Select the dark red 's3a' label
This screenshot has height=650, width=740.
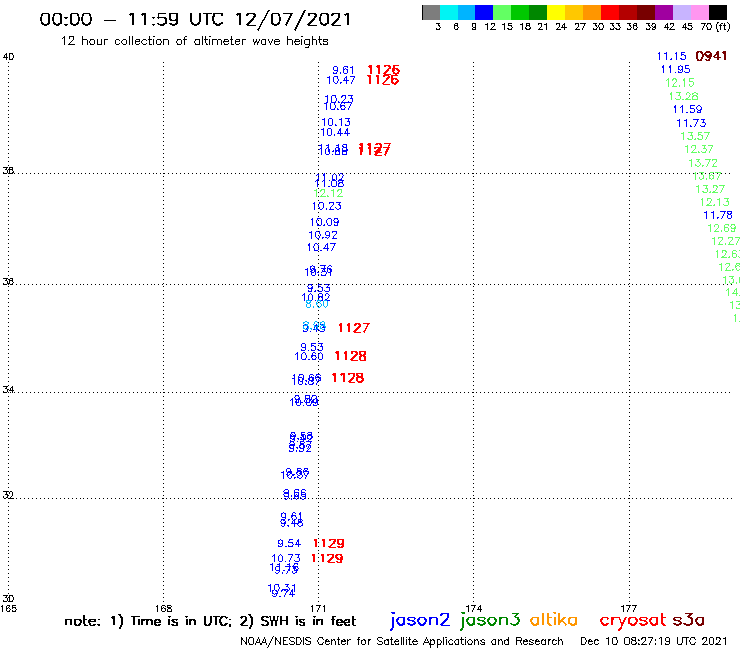click(x=688, y=620)
